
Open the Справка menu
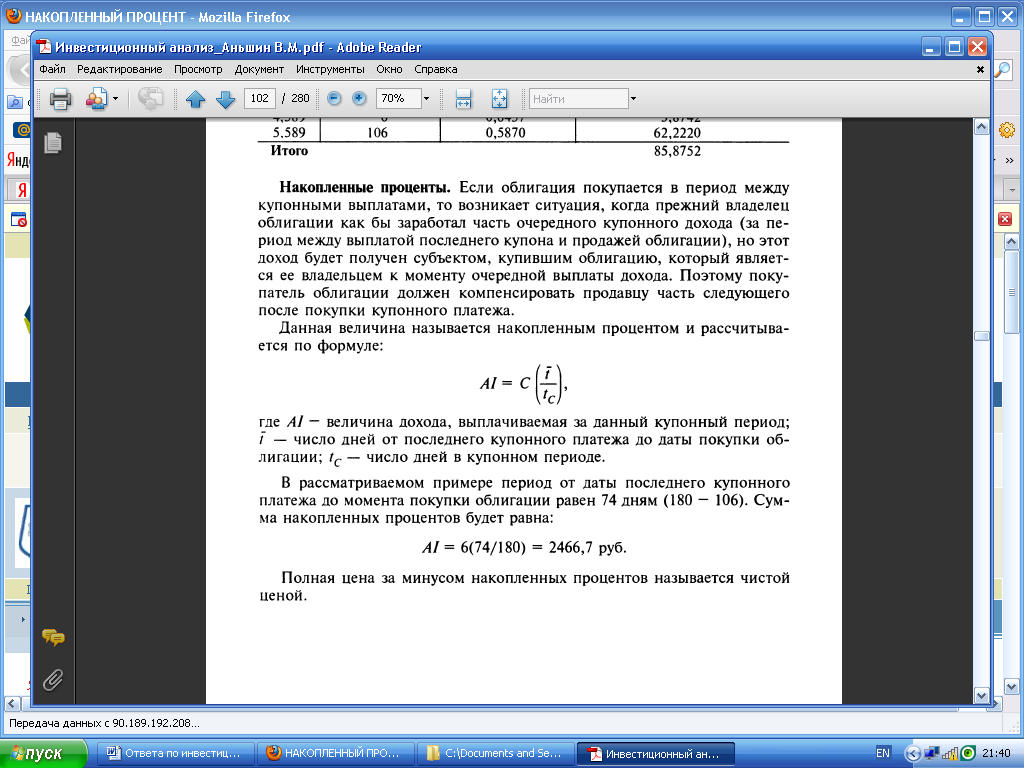pyautogui.click(x=436, y=69)
